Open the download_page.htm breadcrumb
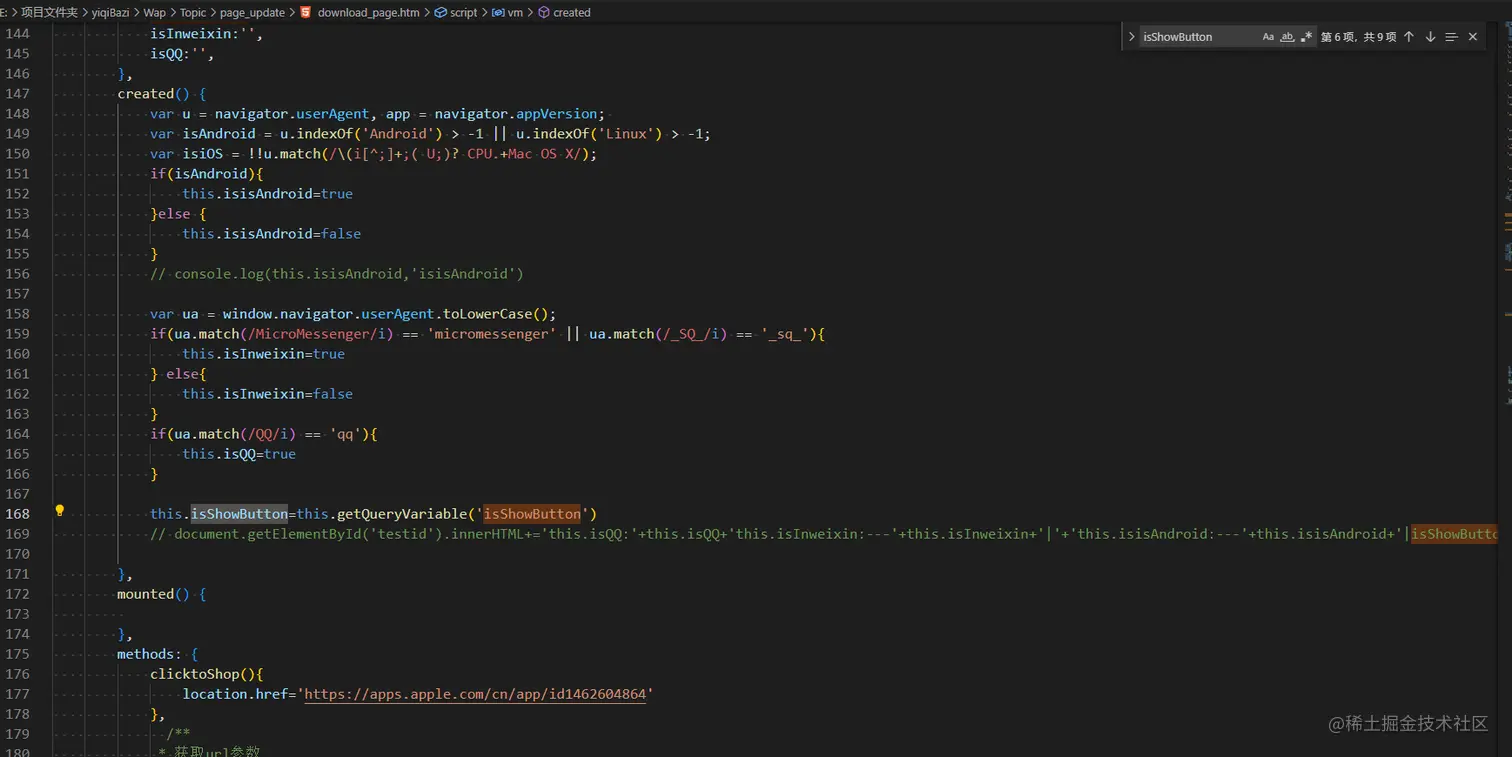1512x757 pixels. [368, 13]
